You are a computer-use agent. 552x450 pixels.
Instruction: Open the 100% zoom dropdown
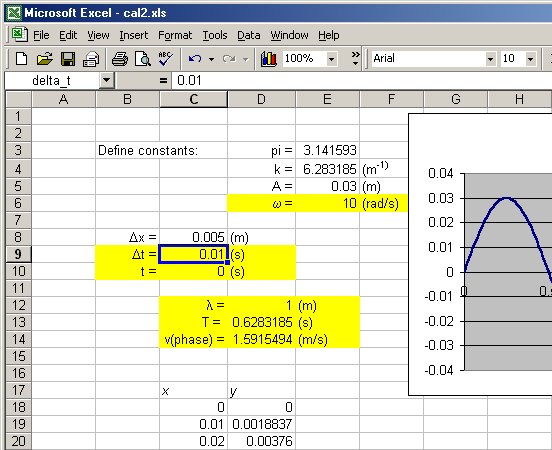tap(331, 59)
